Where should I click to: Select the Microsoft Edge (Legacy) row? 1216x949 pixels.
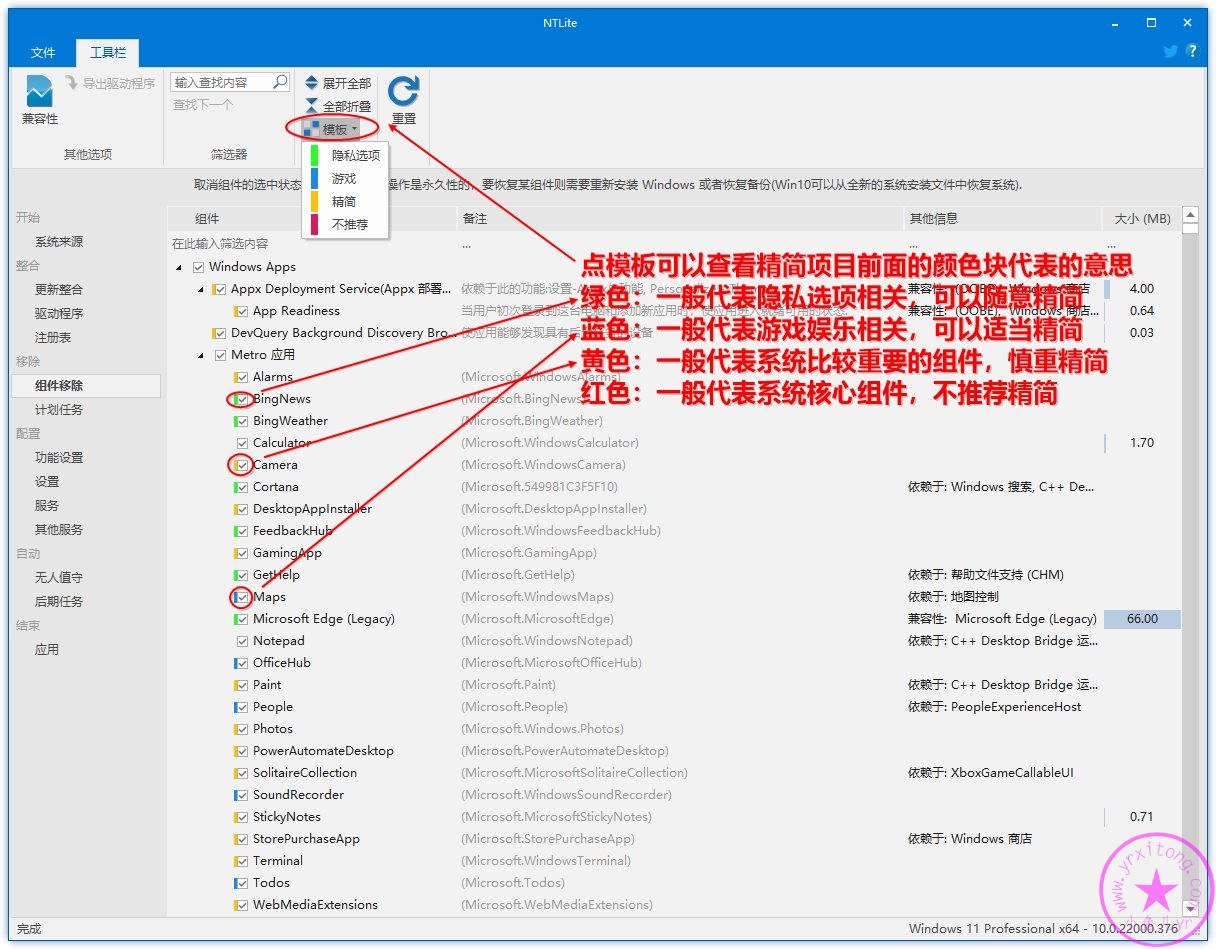click(x=675, y=619)
